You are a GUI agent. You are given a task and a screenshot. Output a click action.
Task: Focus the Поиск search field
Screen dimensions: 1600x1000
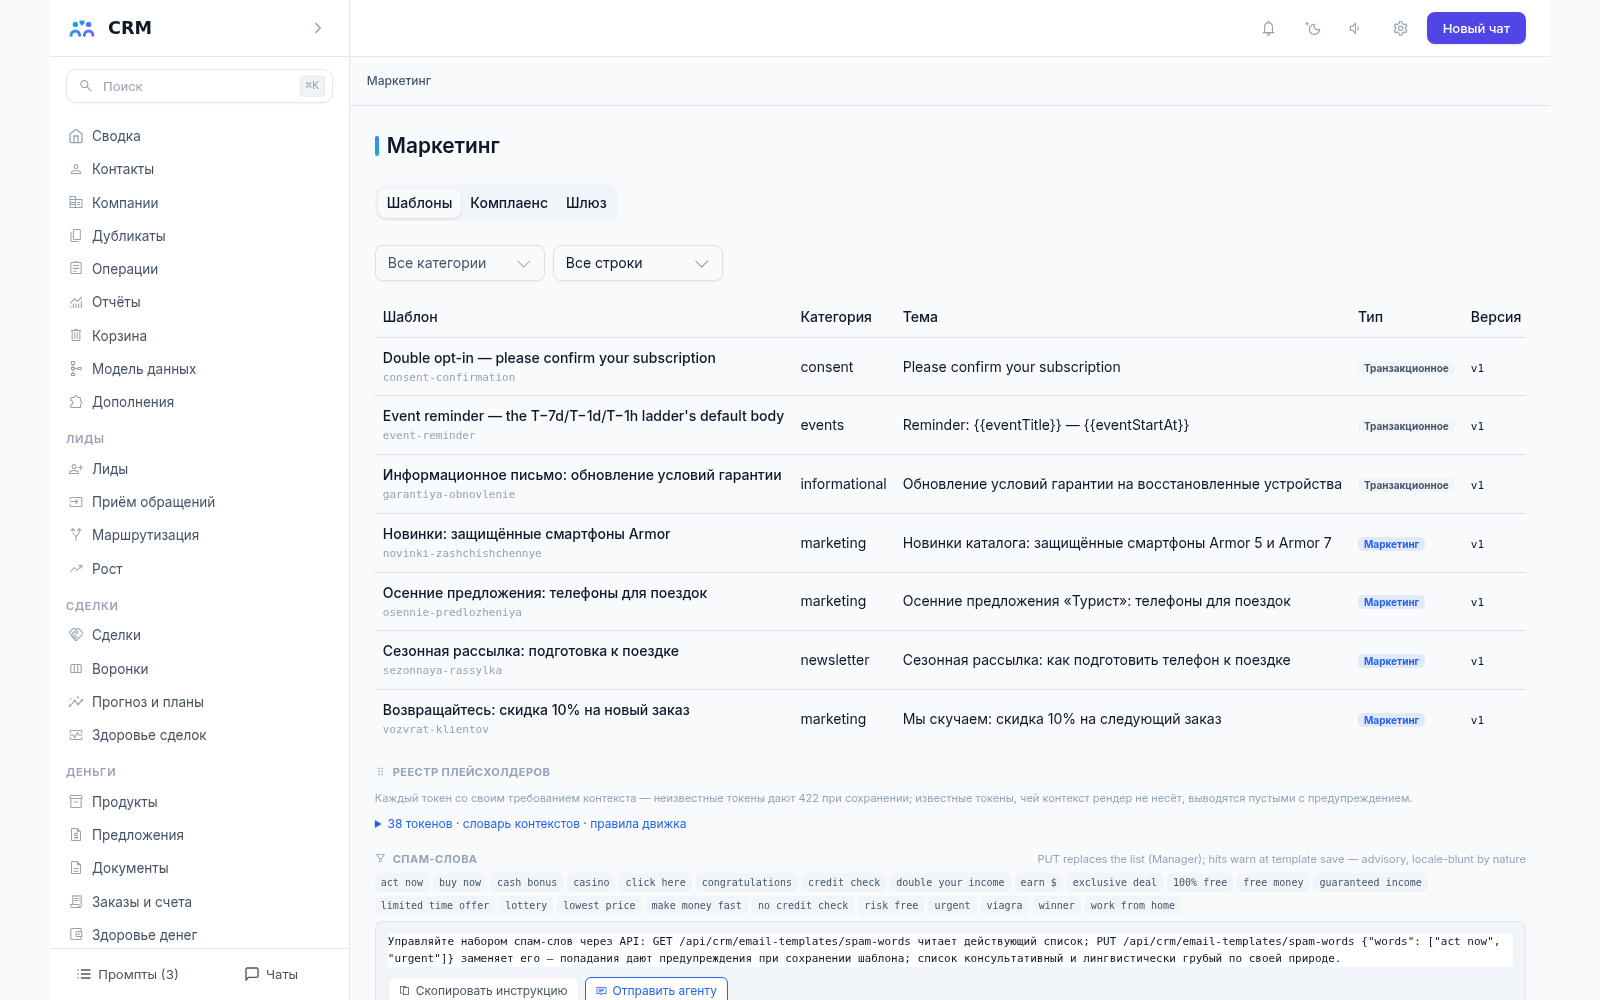point(199,86)
